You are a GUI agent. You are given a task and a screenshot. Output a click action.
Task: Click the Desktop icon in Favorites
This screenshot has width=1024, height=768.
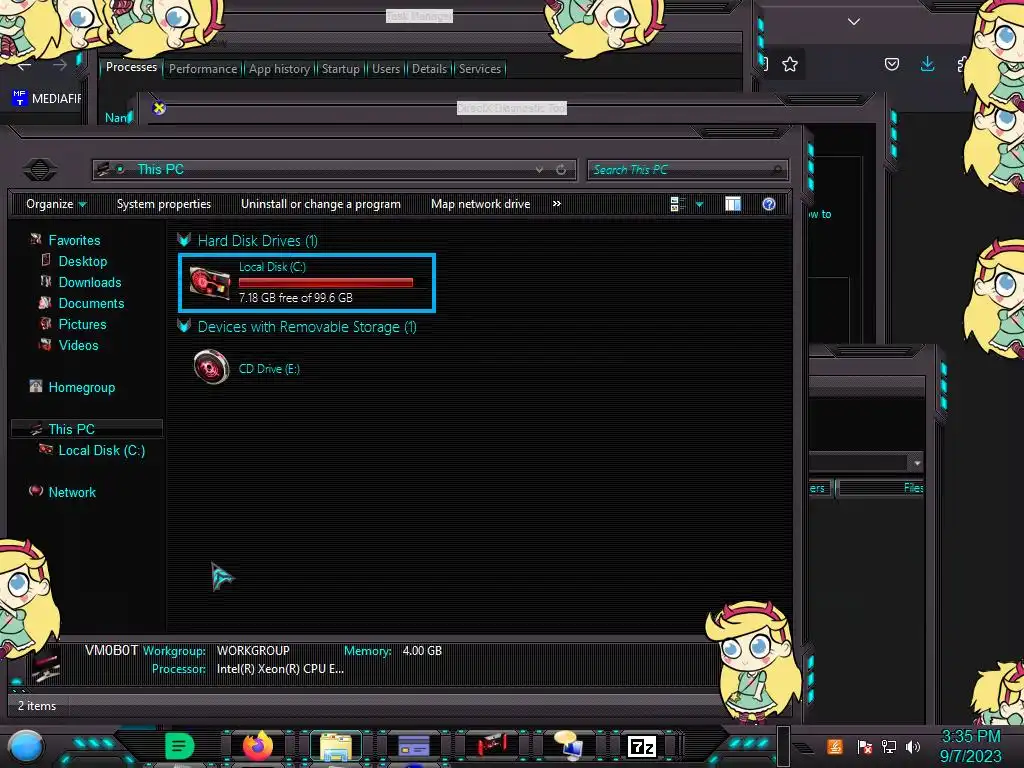tap(46, 261)
